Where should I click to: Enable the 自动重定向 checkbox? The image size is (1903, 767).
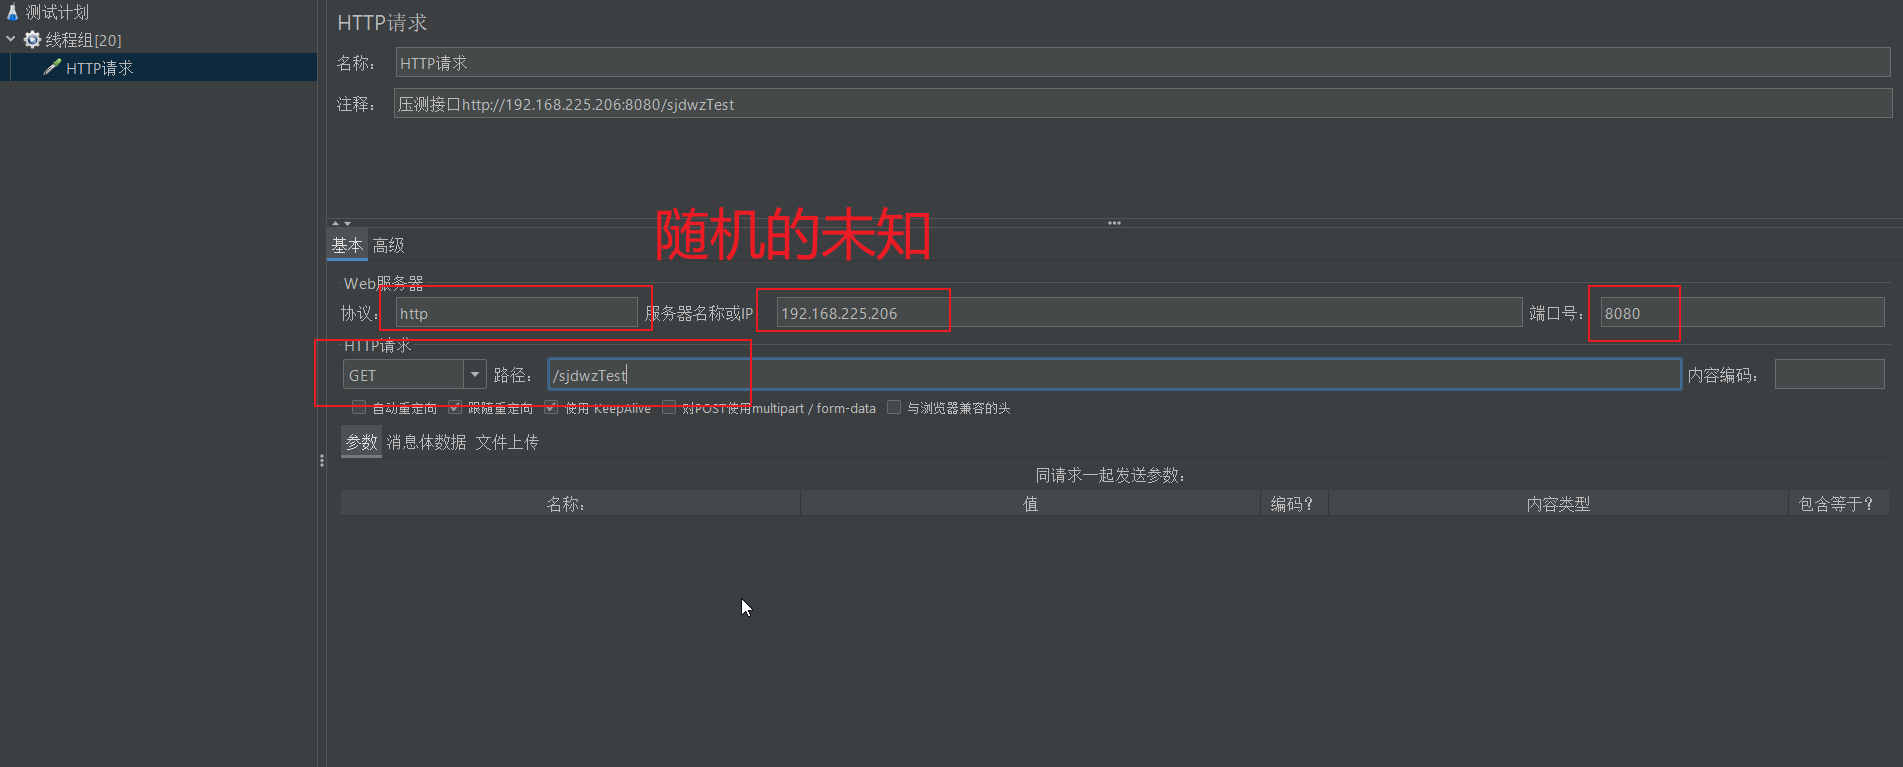click(359, 407)
